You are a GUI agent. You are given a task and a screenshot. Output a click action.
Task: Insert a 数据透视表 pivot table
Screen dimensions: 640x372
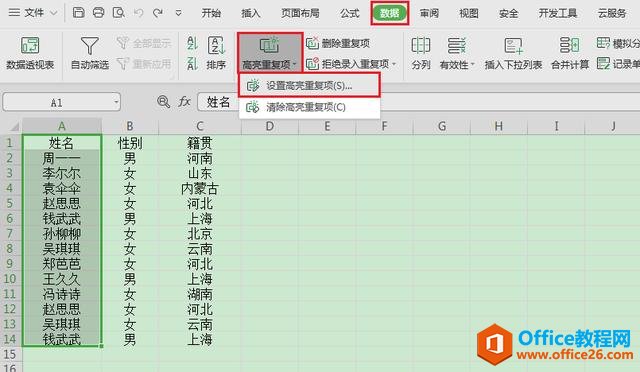coord(30,53)
